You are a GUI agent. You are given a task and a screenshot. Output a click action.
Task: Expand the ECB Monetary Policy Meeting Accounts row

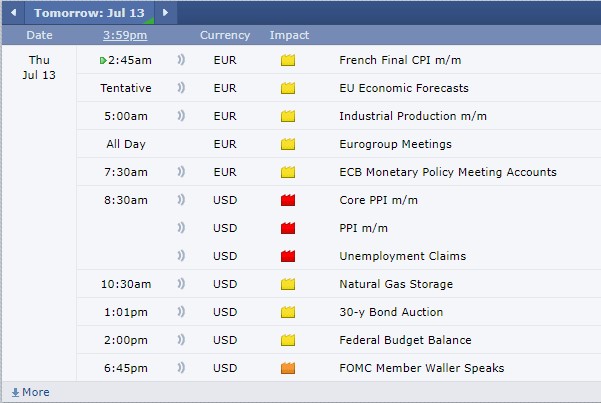(448, 172)
